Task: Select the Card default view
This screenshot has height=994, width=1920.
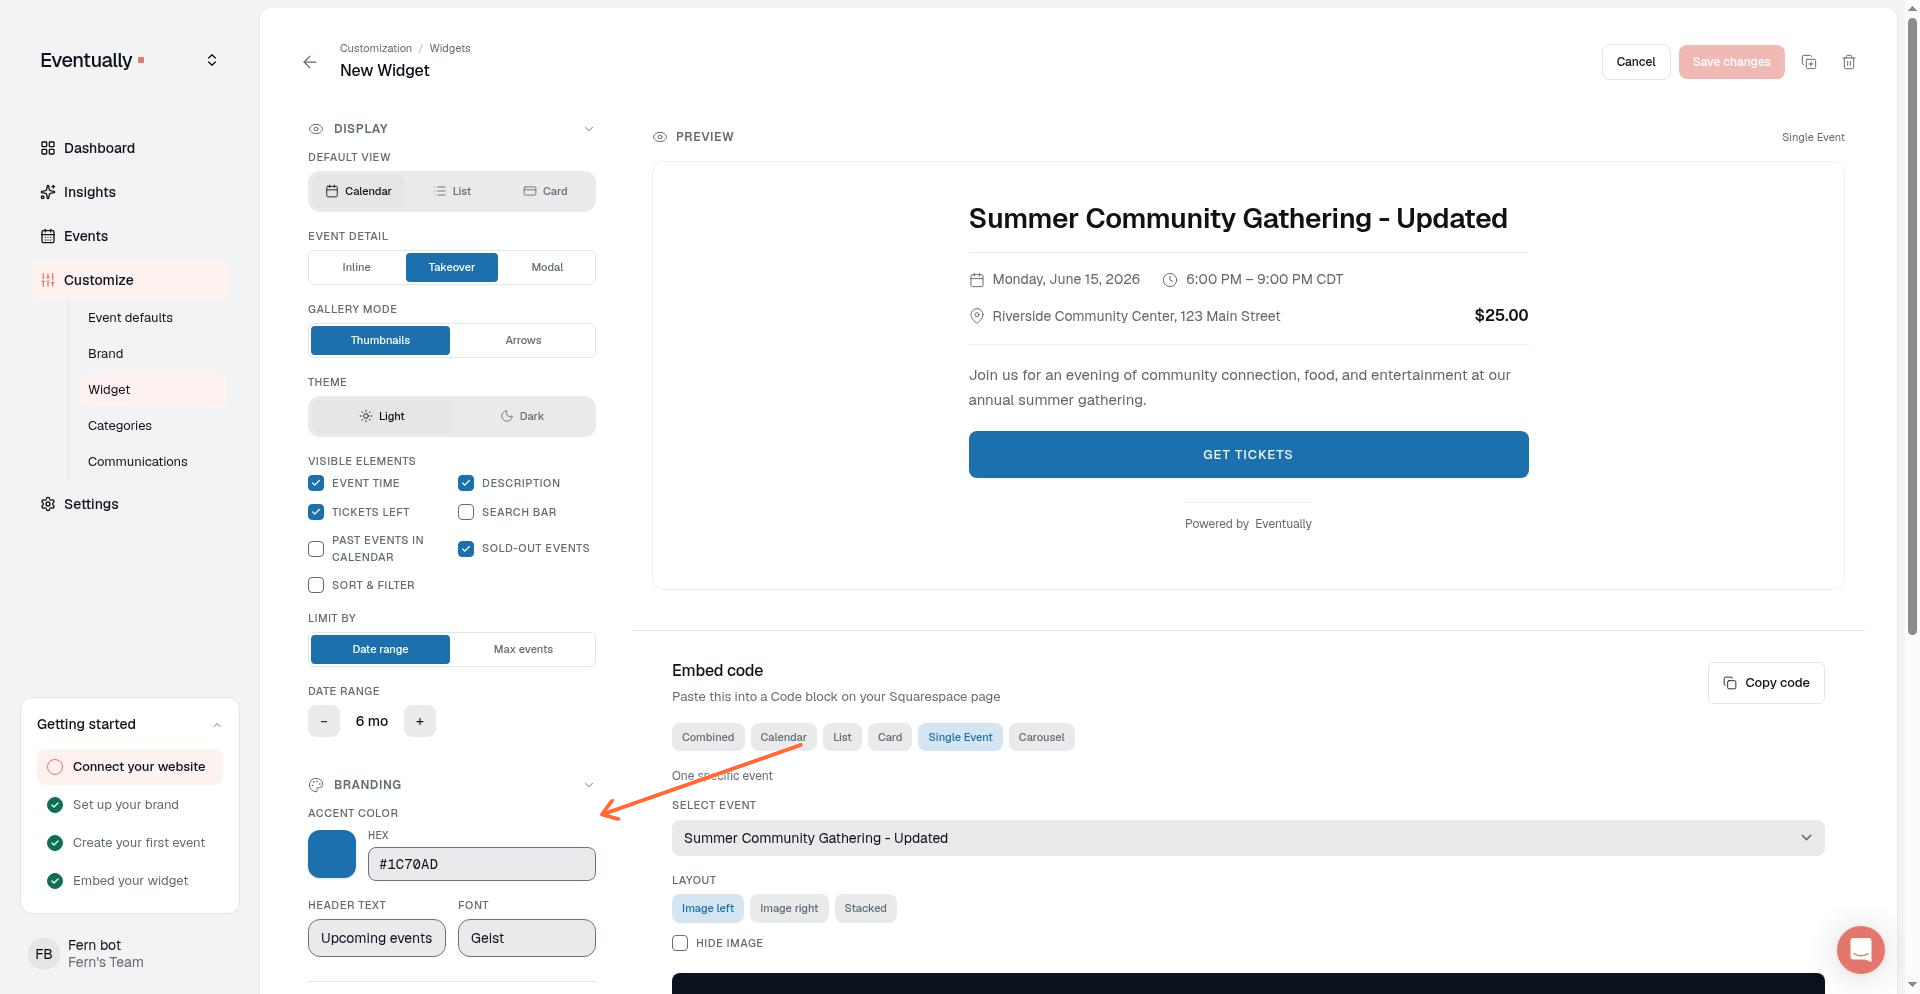Action: (545, 191)
